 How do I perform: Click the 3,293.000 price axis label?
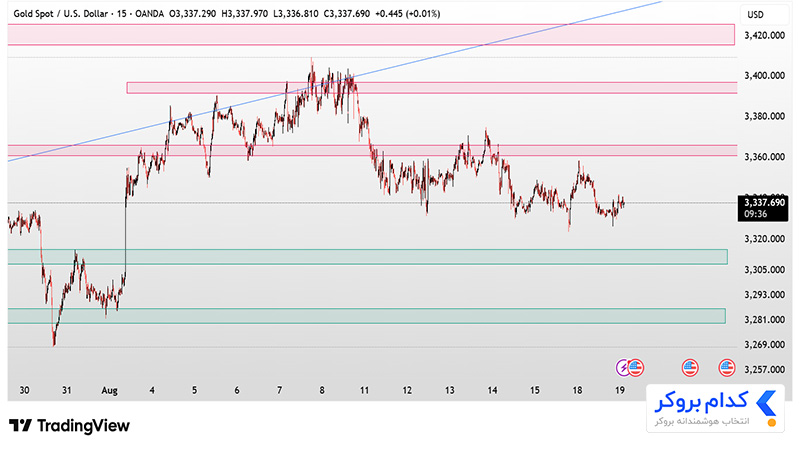tap(764, 295)
